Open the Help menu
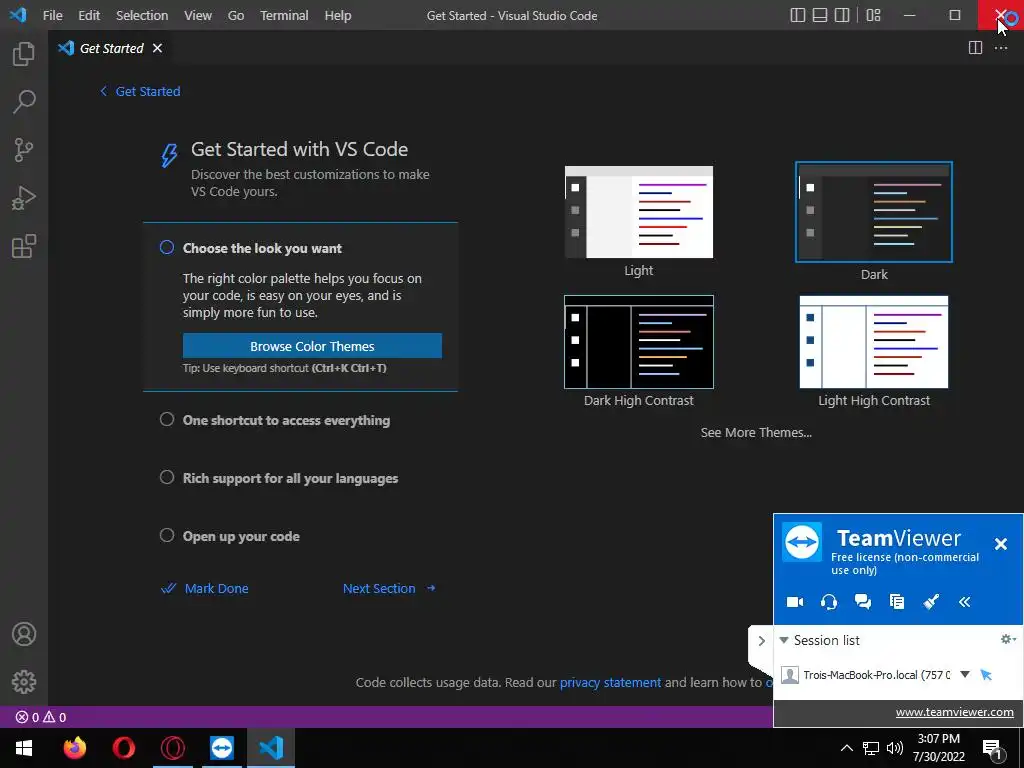This screenshot has height=768, width=1024. [x=338, y=15]
